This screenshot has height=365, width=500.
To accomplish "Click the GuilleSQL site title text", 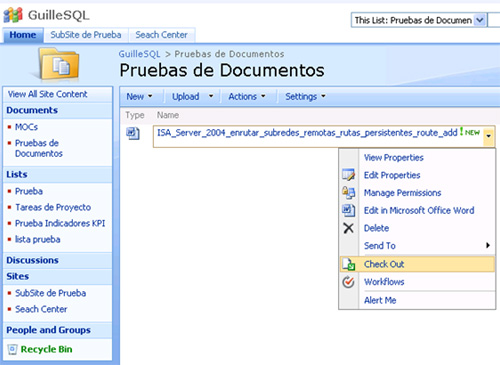I will click(59, 15).
